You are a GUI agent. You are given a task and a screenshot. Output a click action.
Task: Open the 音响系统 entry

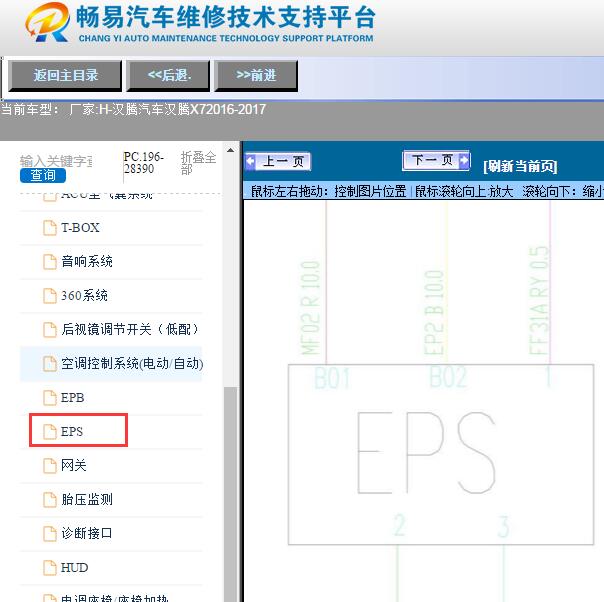click(x=87, y=262)
